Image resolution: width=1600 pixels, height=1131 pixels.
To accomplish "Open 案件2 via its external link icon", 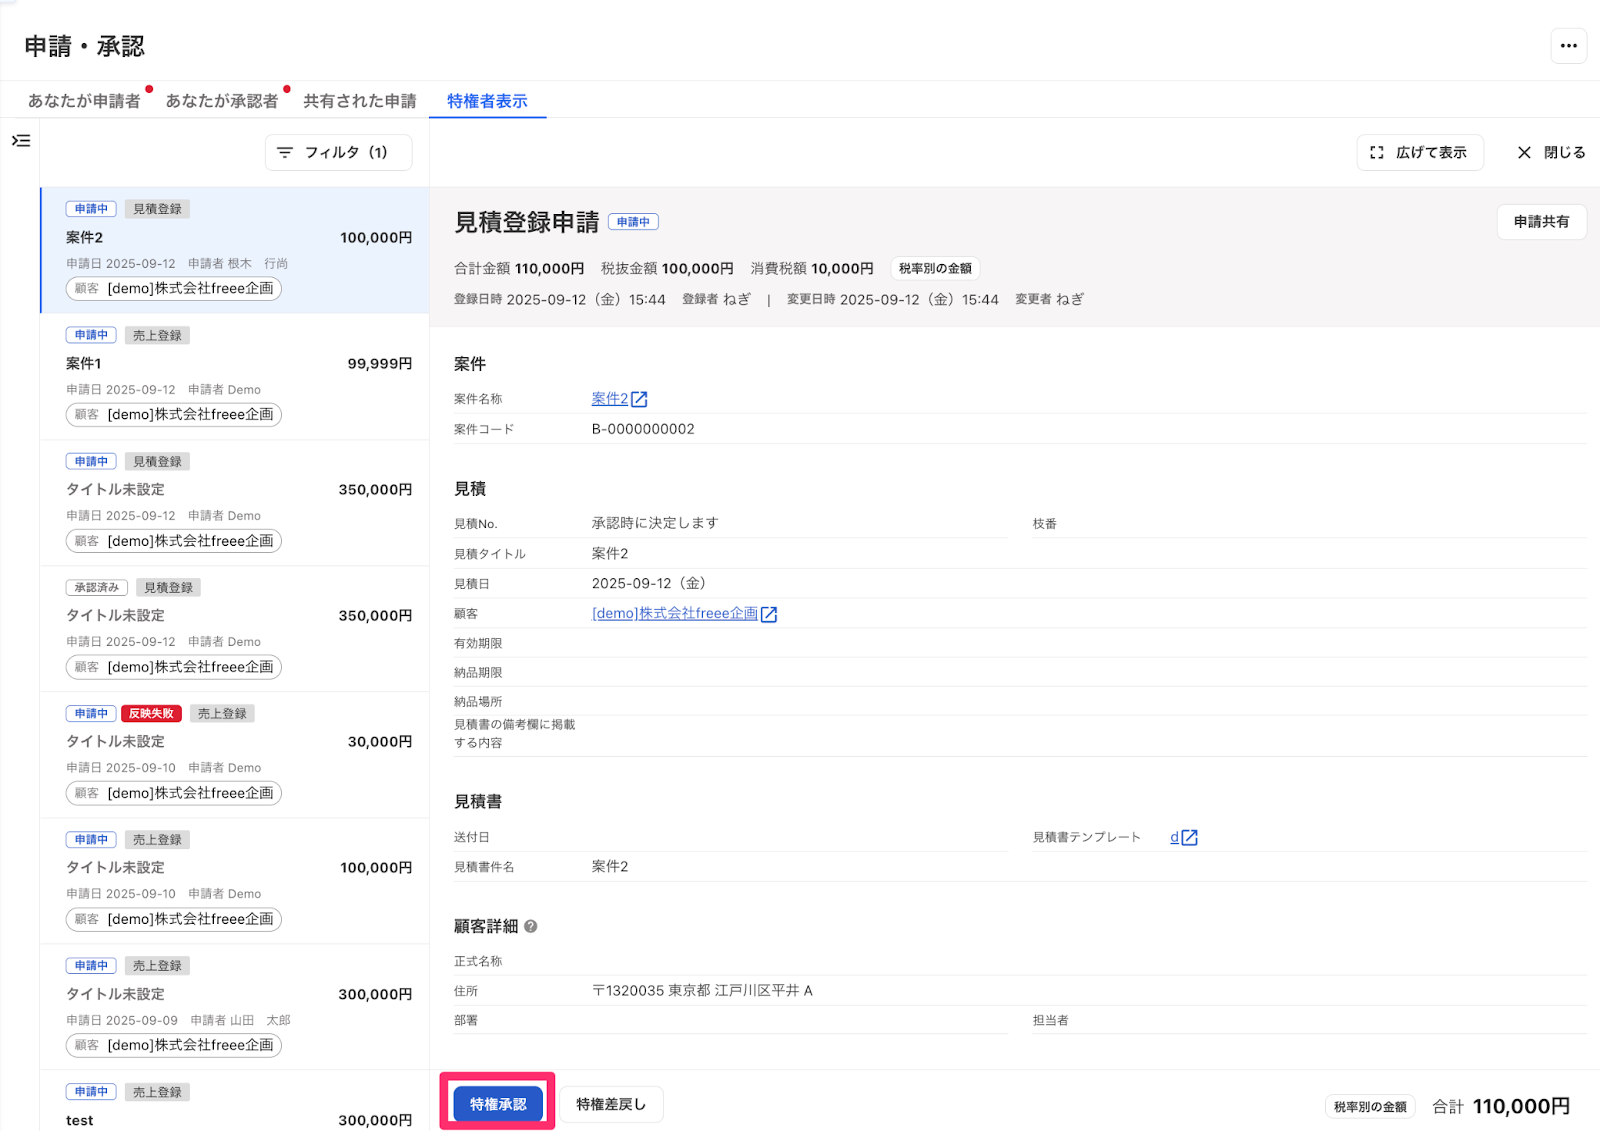I will coord(640,398).
